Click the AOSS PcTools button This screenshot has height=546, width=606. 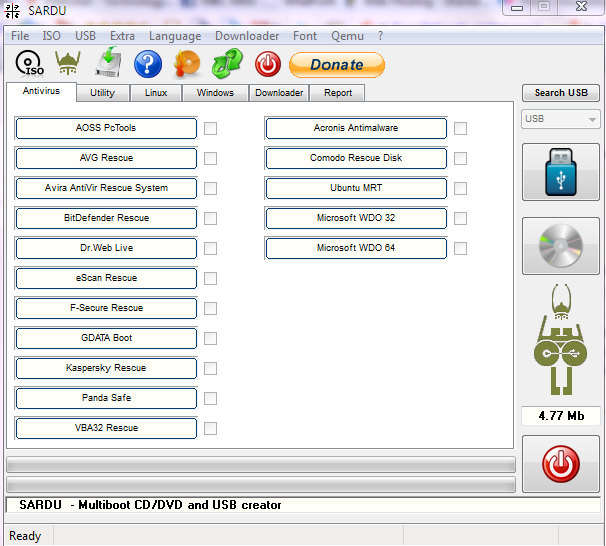coord(106,128)
